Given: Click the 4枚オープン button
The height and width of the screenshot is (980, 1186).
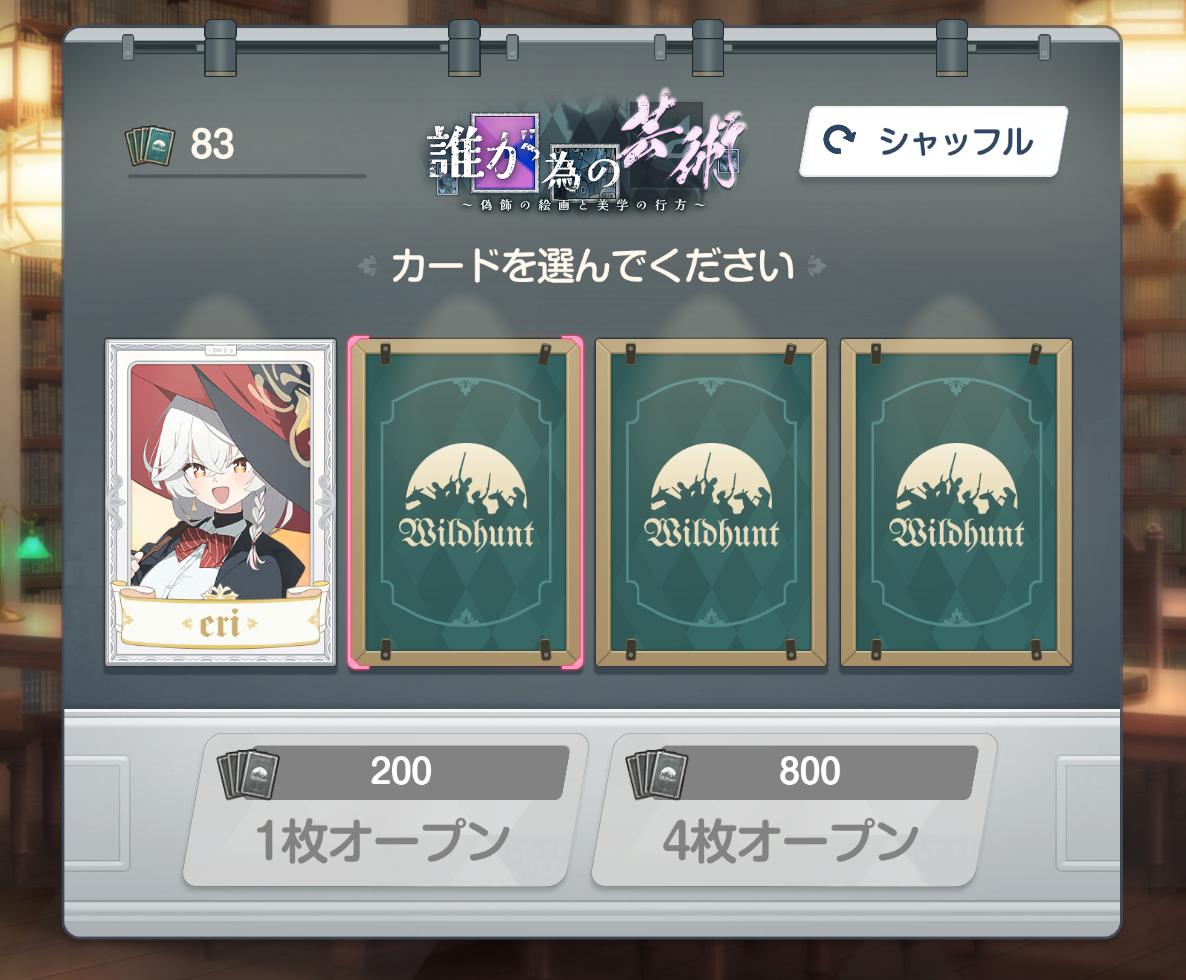Looking at the screenshot, I should pyautogui.click(x=793, y=809).
